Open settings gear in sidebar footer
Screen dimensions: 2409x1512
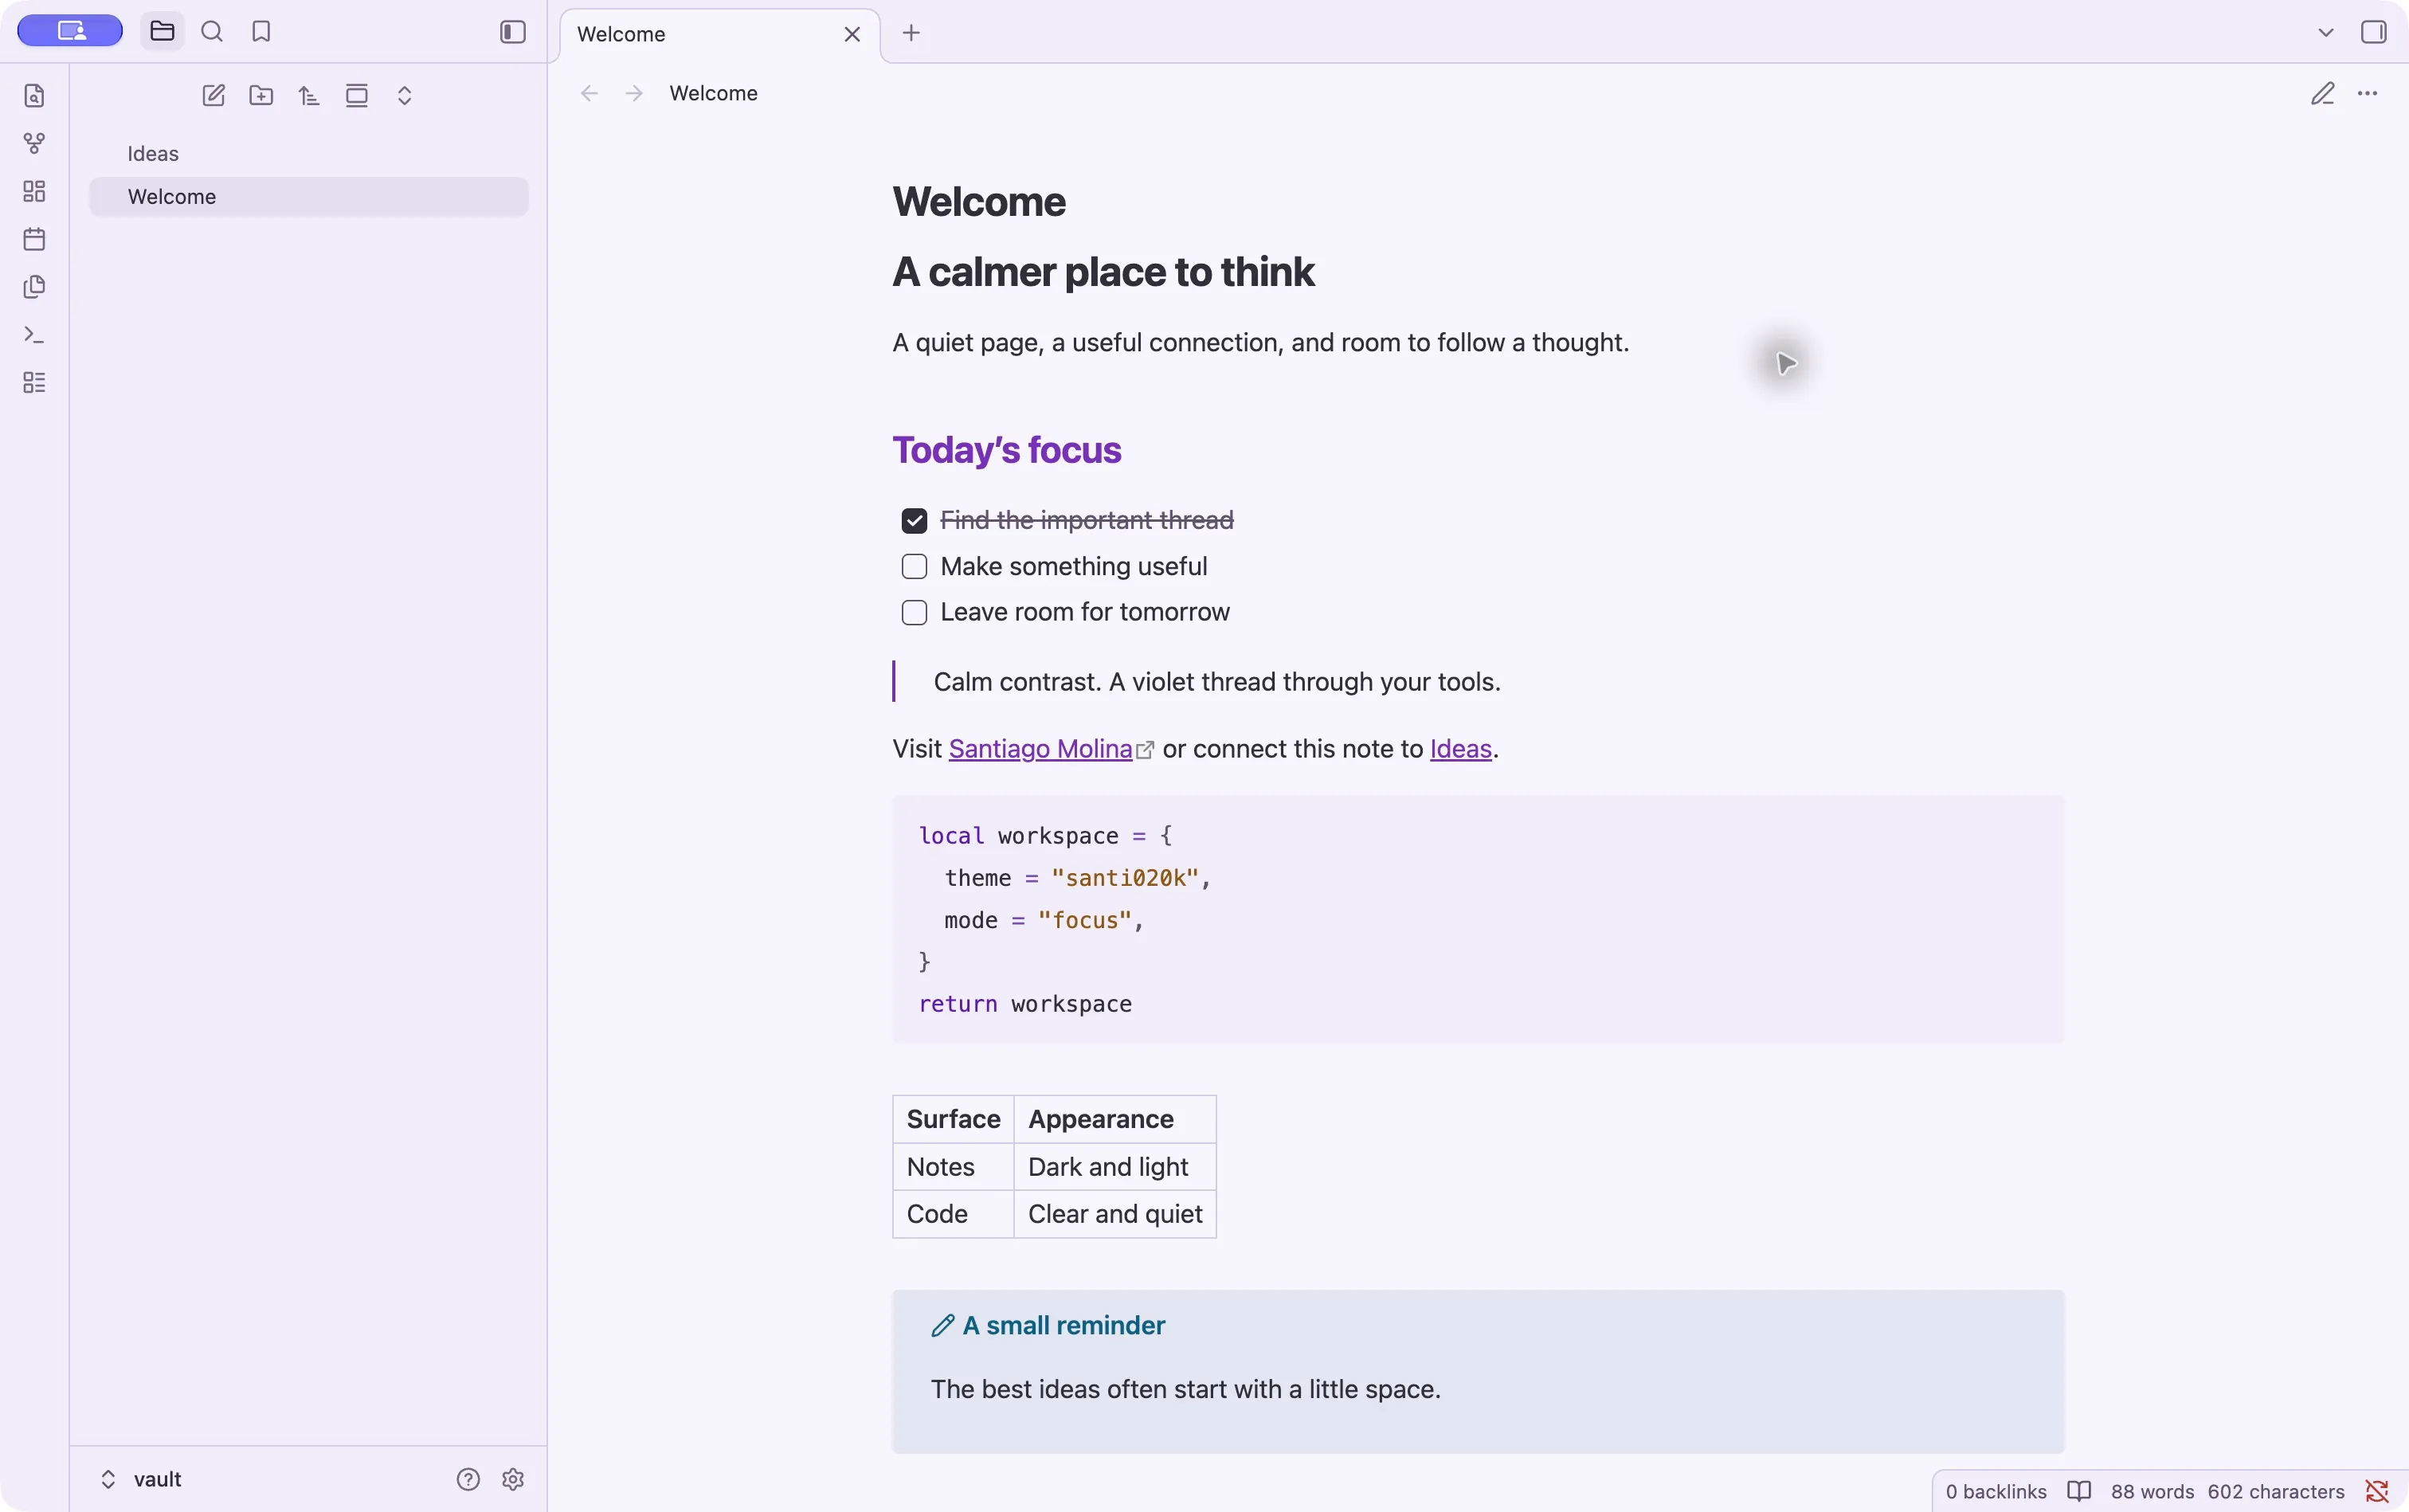(x=513, y=1479)
